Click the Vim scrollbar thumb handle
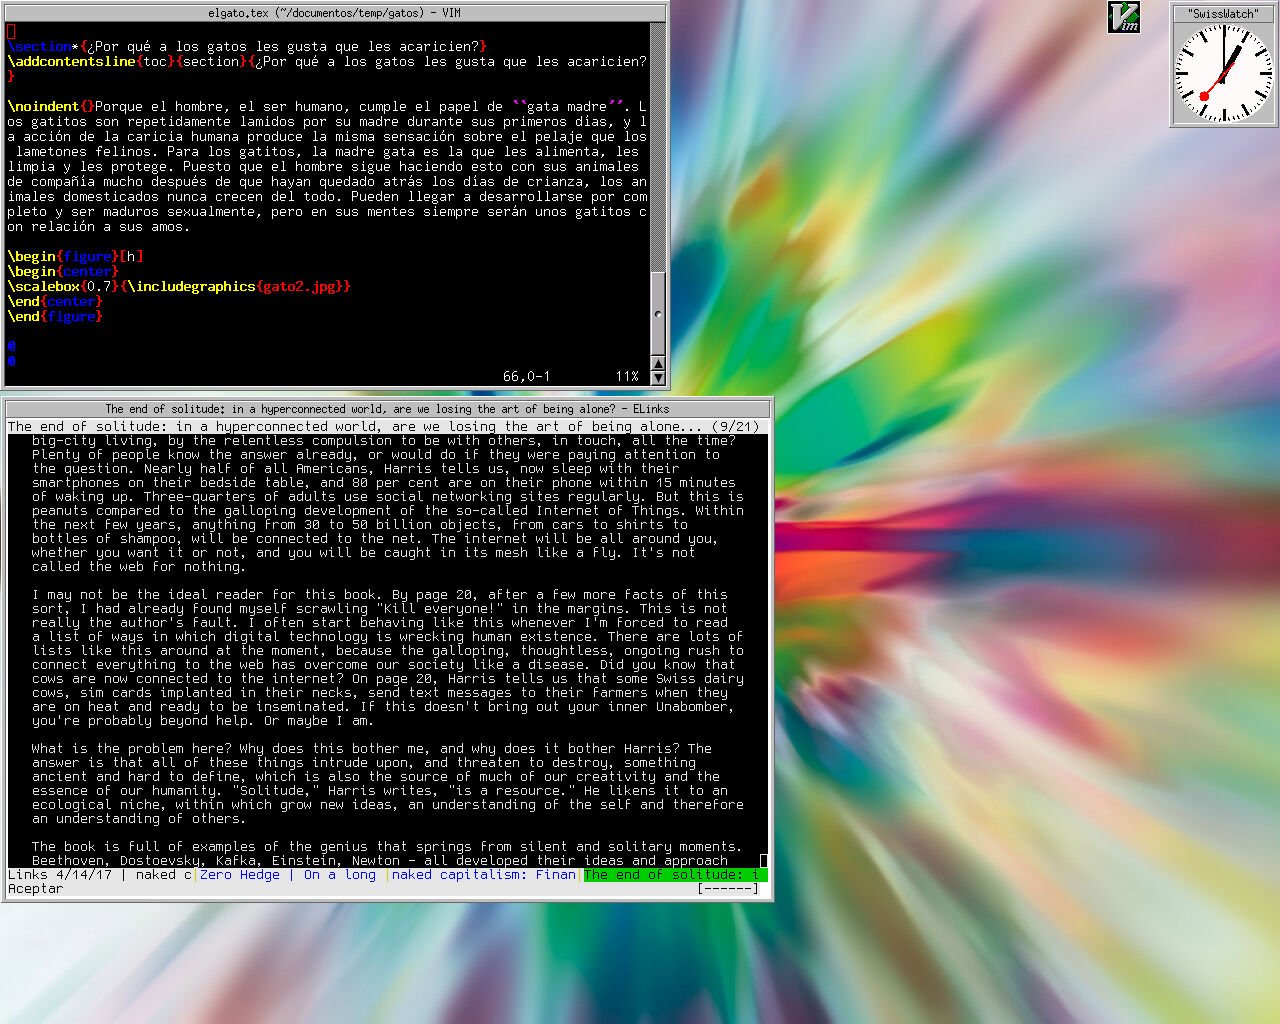 click(x=657, y=312)
